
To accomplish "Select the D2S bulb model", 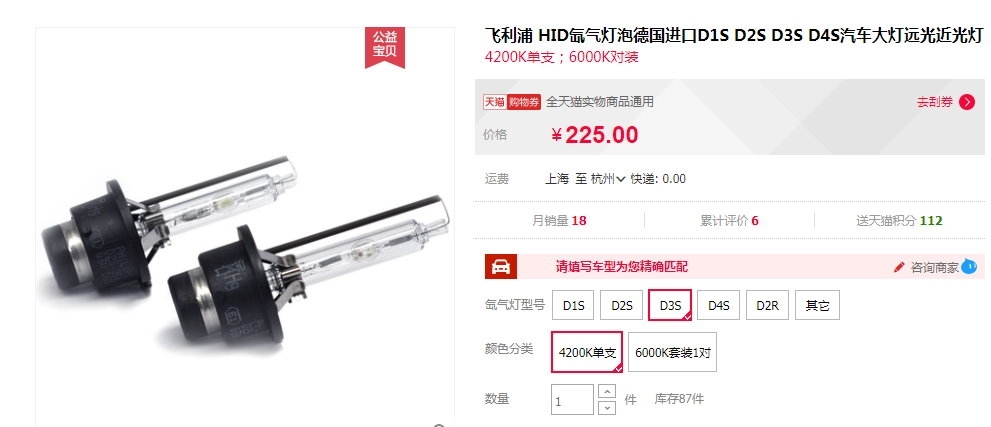I will [621, 306].
